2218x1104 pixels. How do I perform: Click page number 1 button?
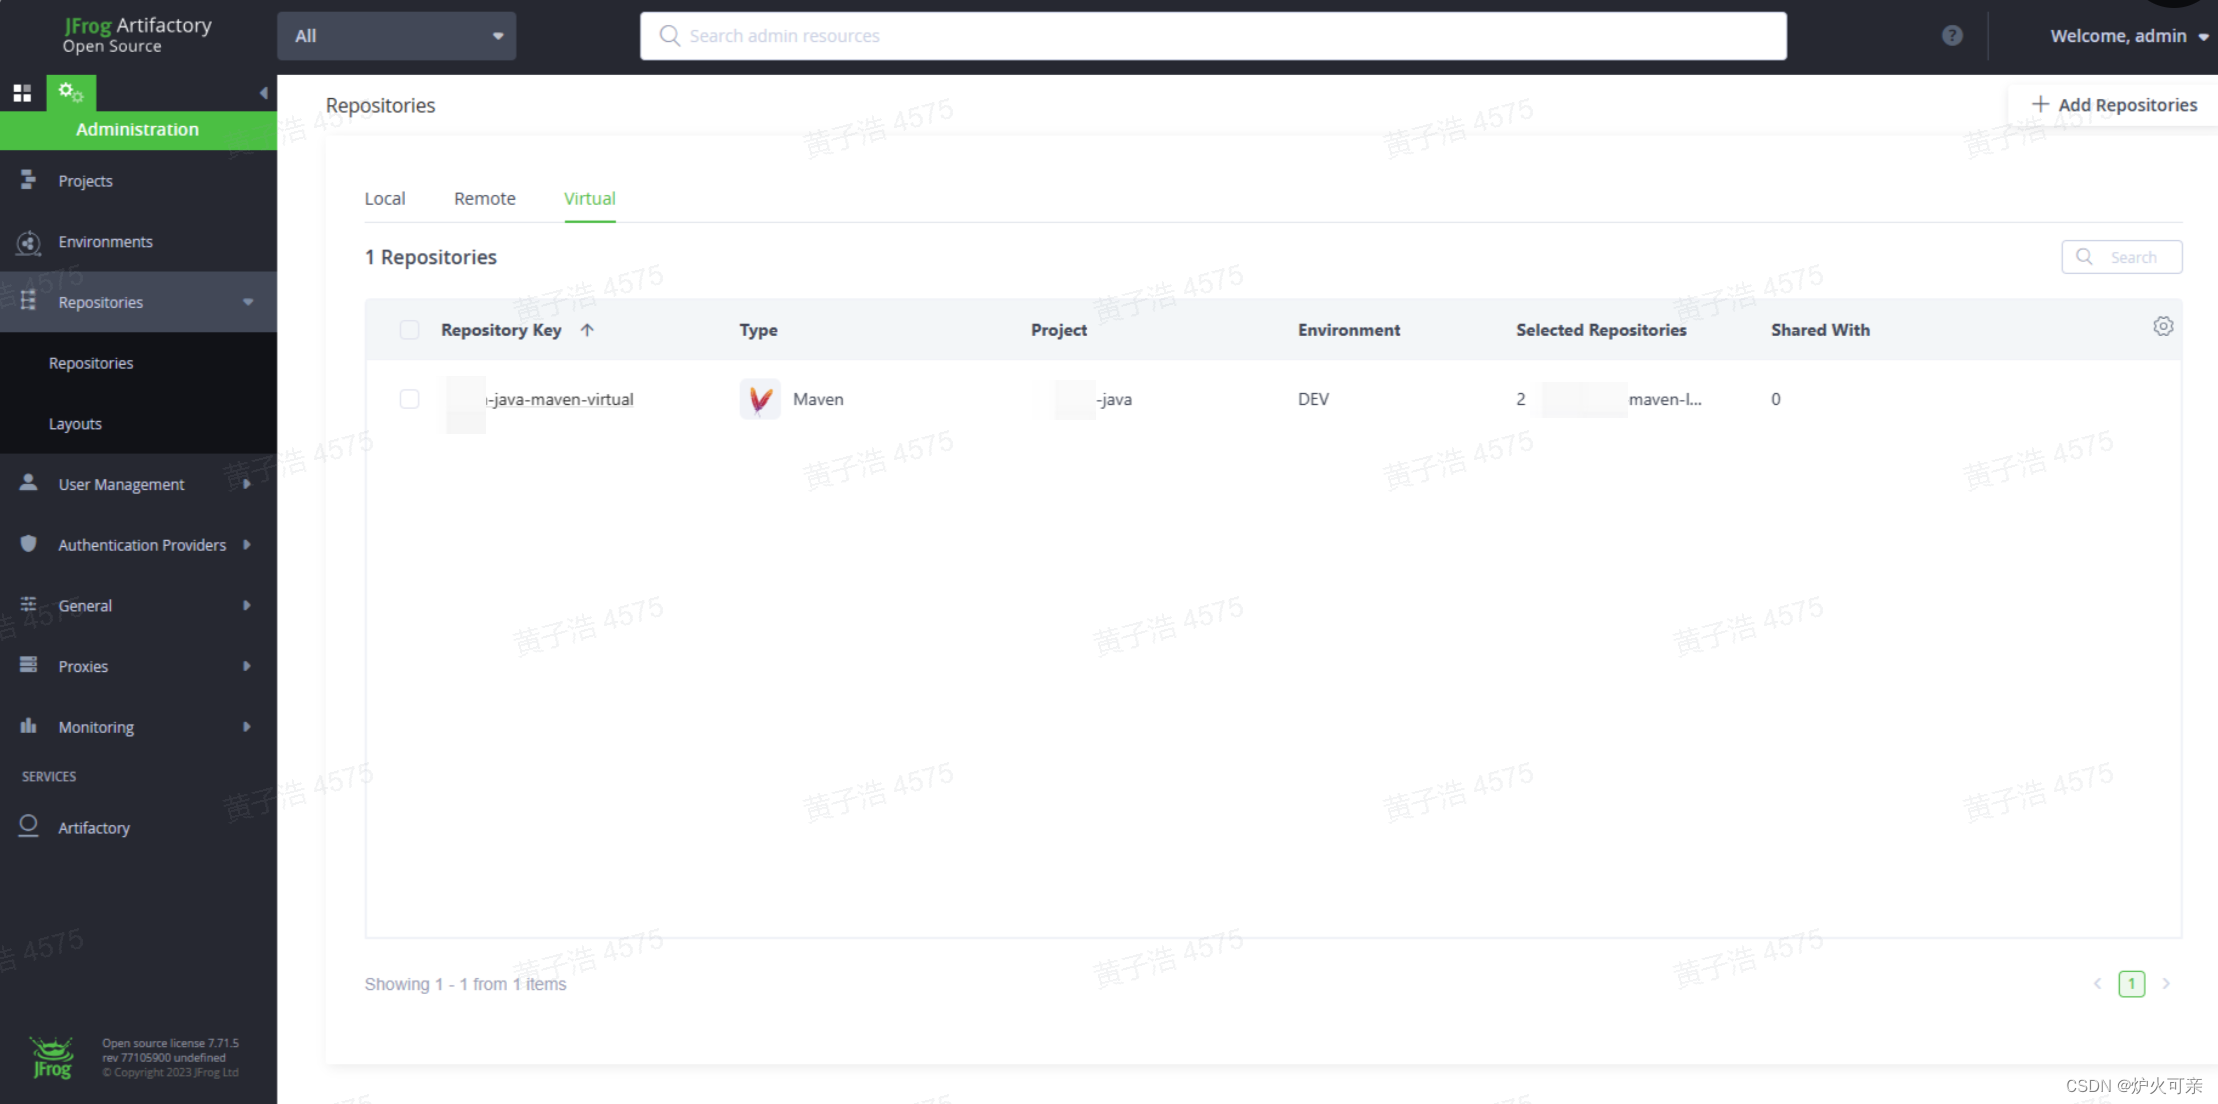[x=2131, y=984]
